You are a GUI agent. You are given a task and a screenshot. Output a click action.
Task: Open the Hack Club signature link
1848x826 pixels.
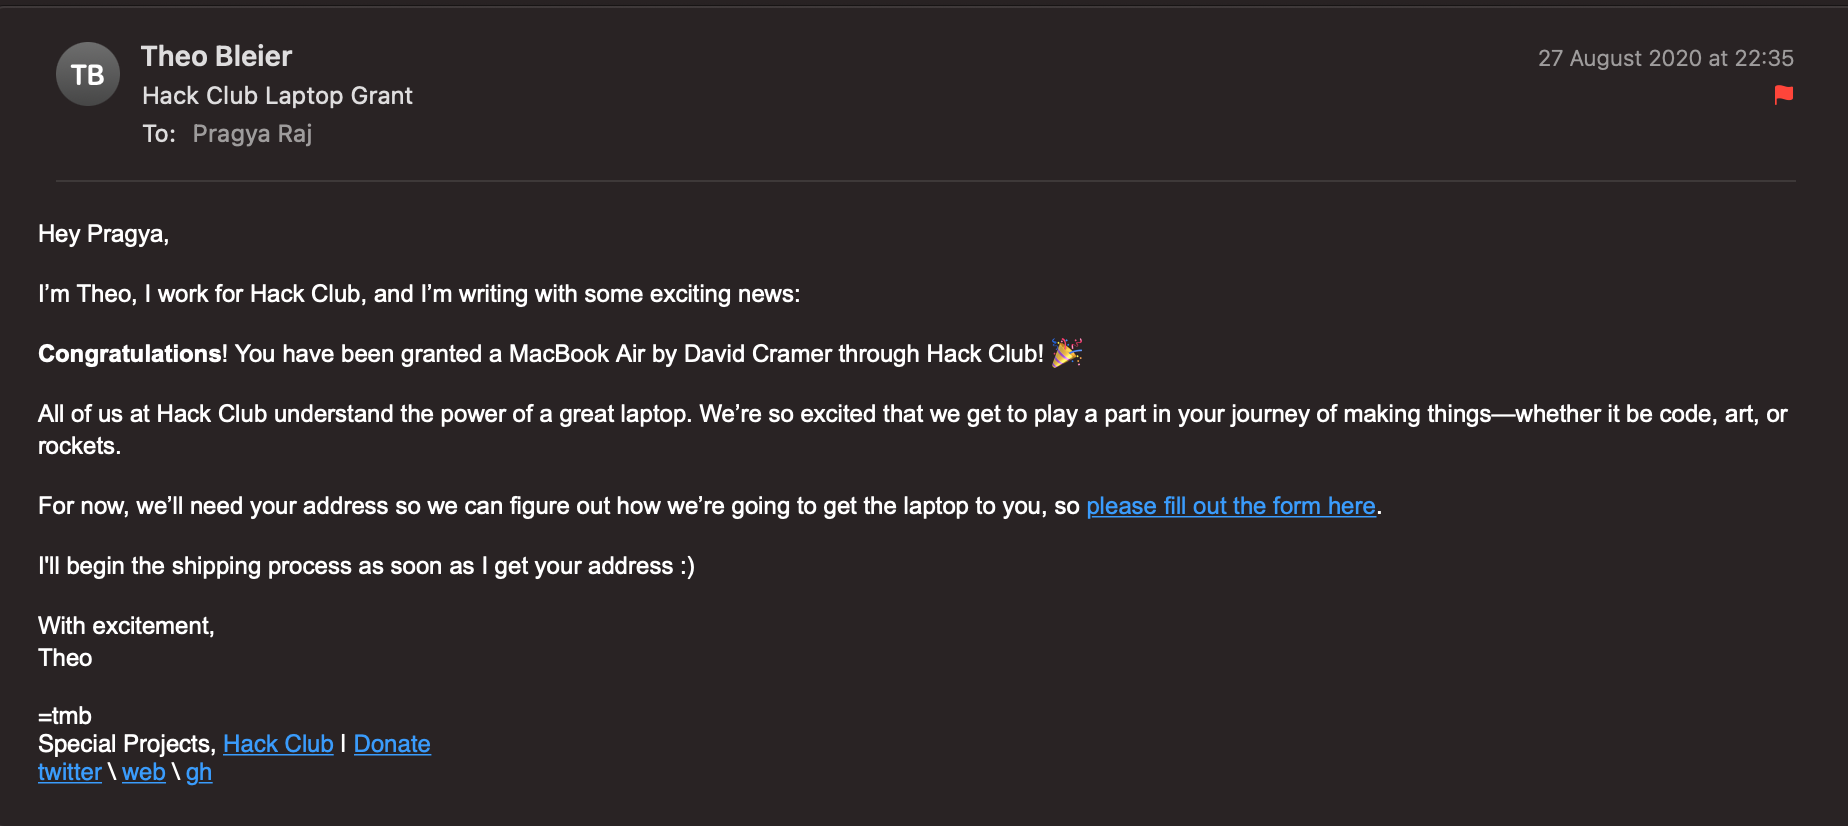(x=278, y=744)
